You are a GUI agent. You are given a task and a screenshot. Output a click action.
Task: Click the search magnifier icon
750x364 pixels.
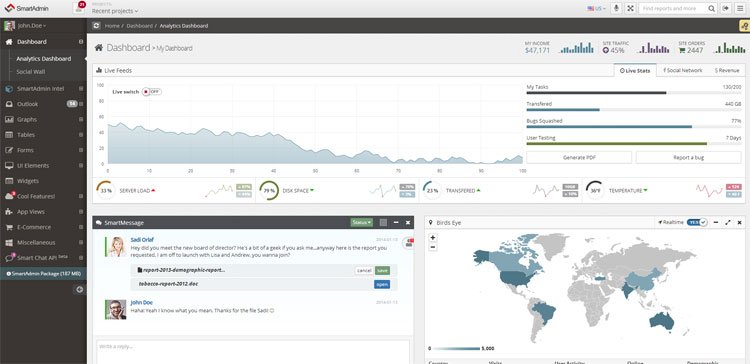pos(712,9)
